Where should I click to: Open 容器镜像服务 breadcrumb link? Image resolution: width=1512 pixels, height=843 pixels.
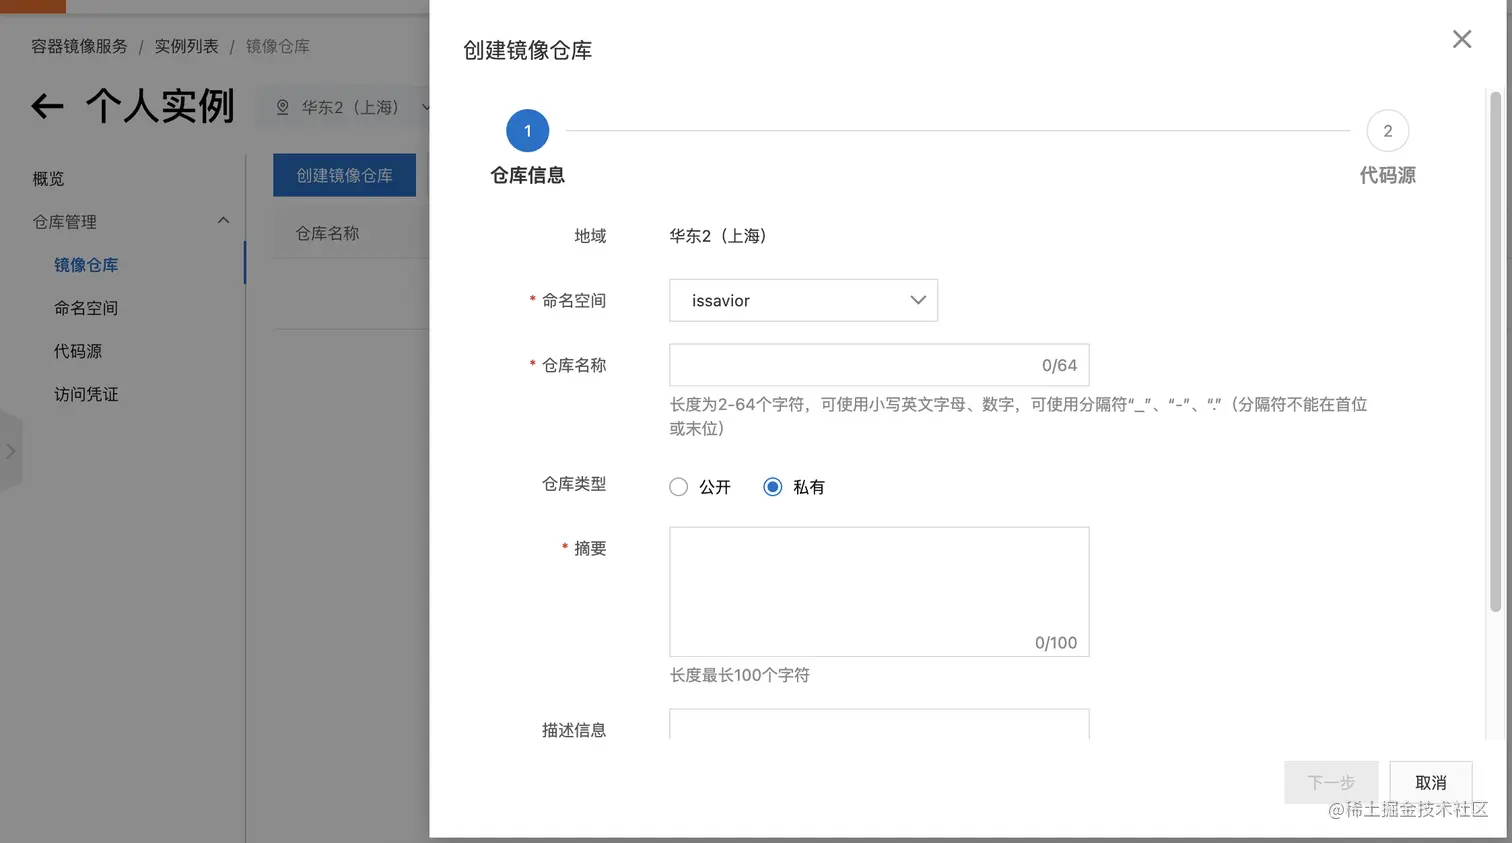click(80, 46)
